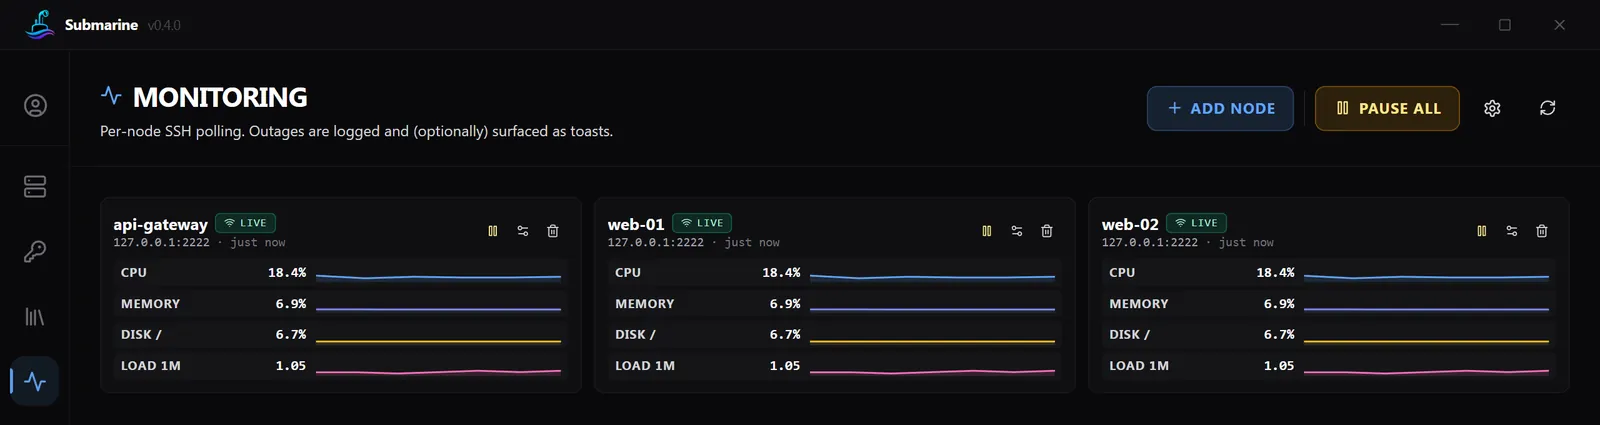Open settings sliders for web-01 node
The height and width of the screenshot is (425, 1600).
pyautogui.click(x=1017, y=231)
